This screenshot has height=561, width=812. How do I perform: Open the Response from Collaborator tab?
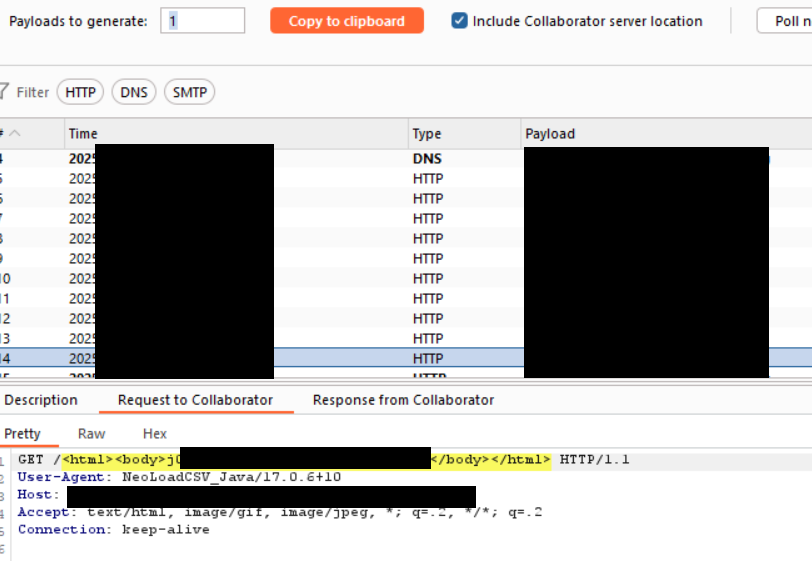[x=403, y=400]
